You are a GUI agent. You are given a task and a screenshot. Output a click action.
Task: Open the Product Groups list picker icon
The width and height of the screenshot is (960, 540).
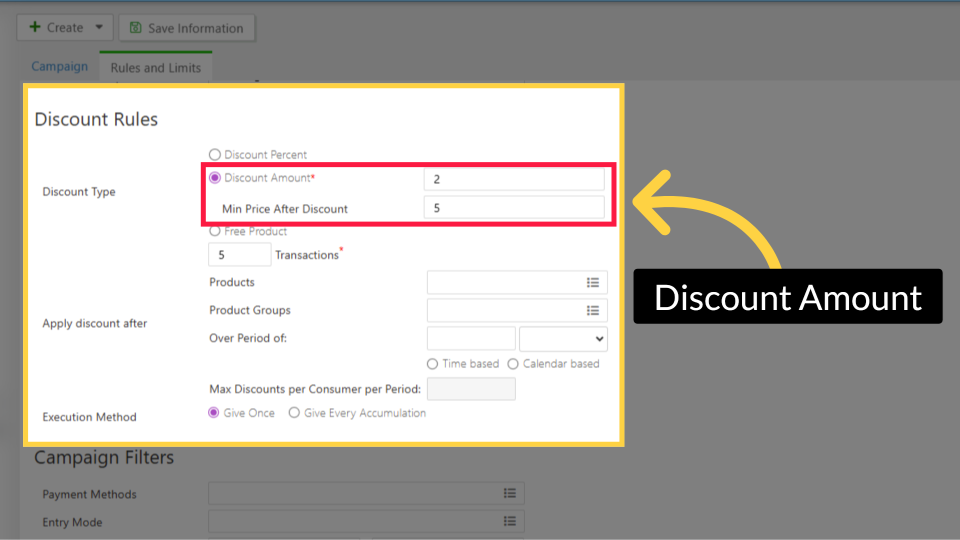pos(593,310)
